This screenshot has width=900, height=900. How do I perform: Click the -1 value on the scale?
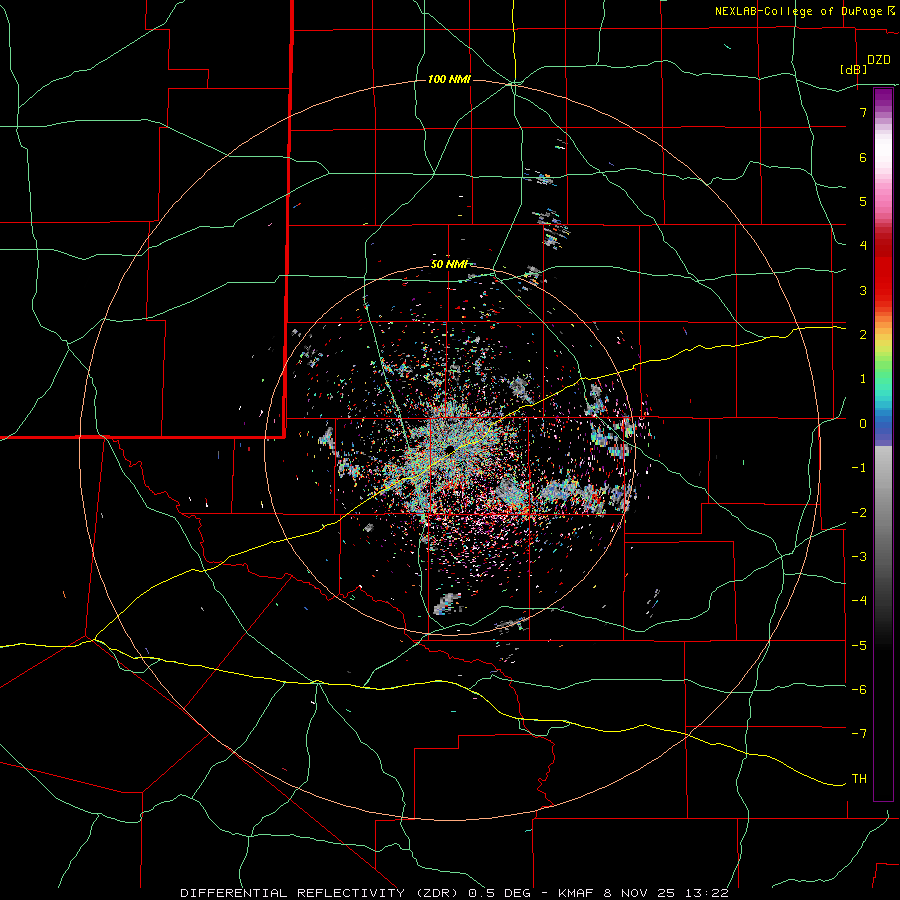coord(859,467)
